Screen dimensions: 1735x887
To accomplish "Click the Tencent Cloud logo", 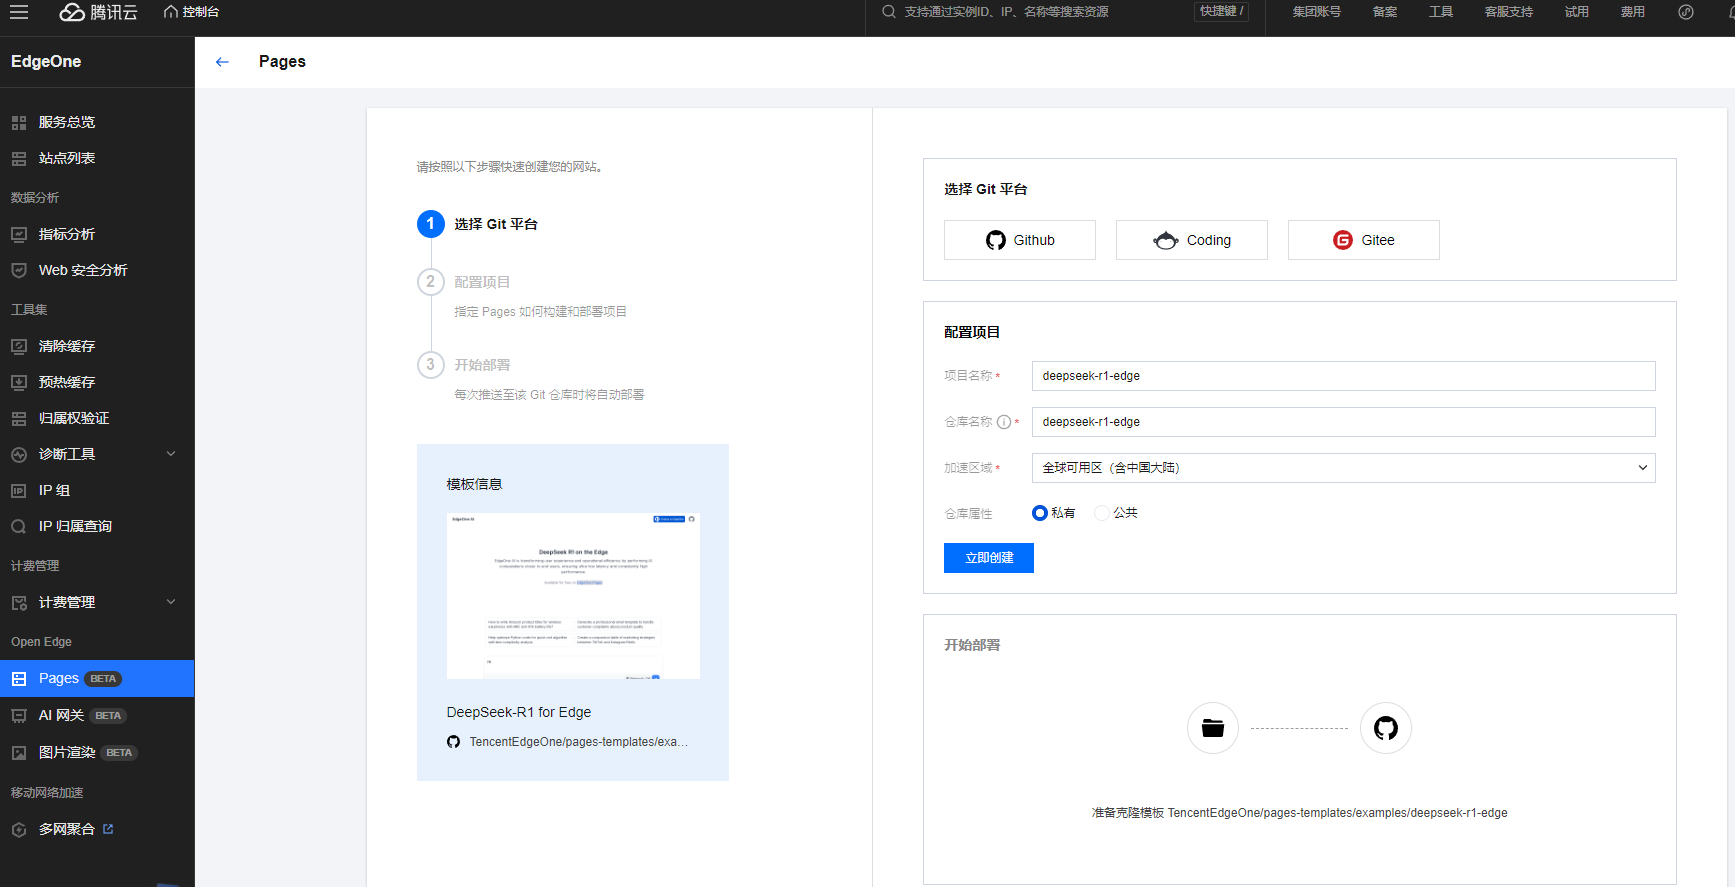I will tap(98, 12).
